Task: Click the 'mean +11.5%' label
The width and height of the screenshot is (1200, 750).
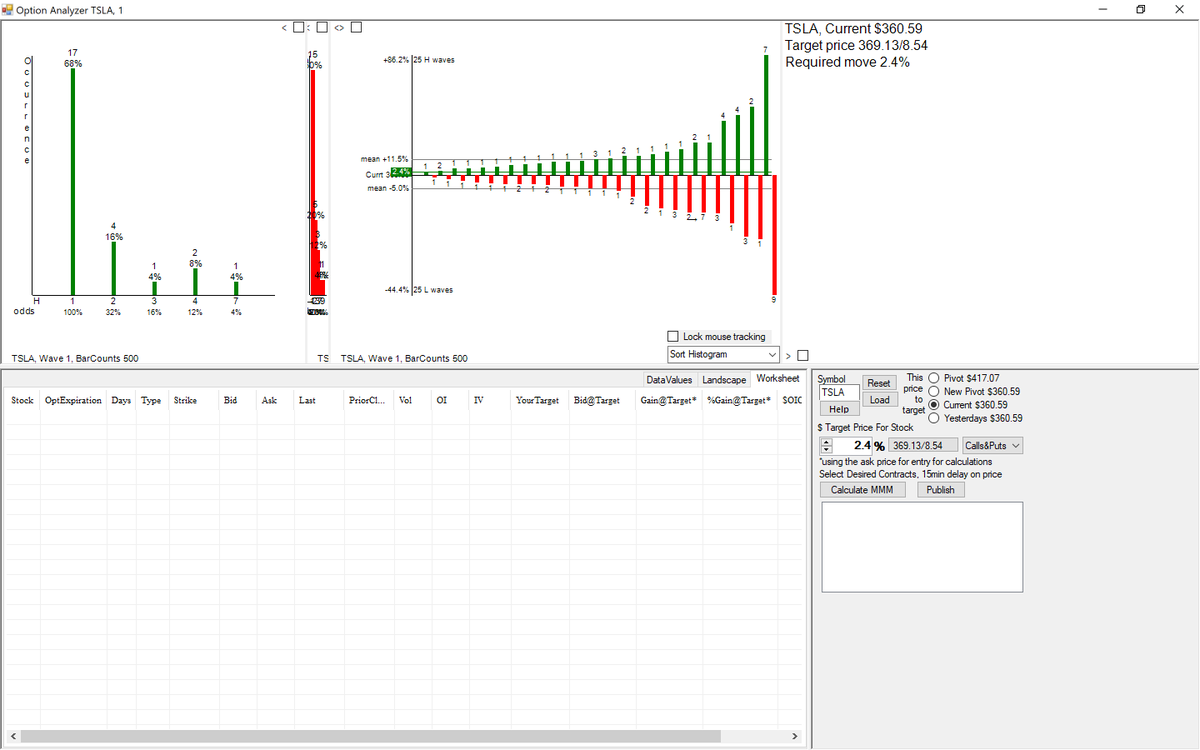Action: 384,159
